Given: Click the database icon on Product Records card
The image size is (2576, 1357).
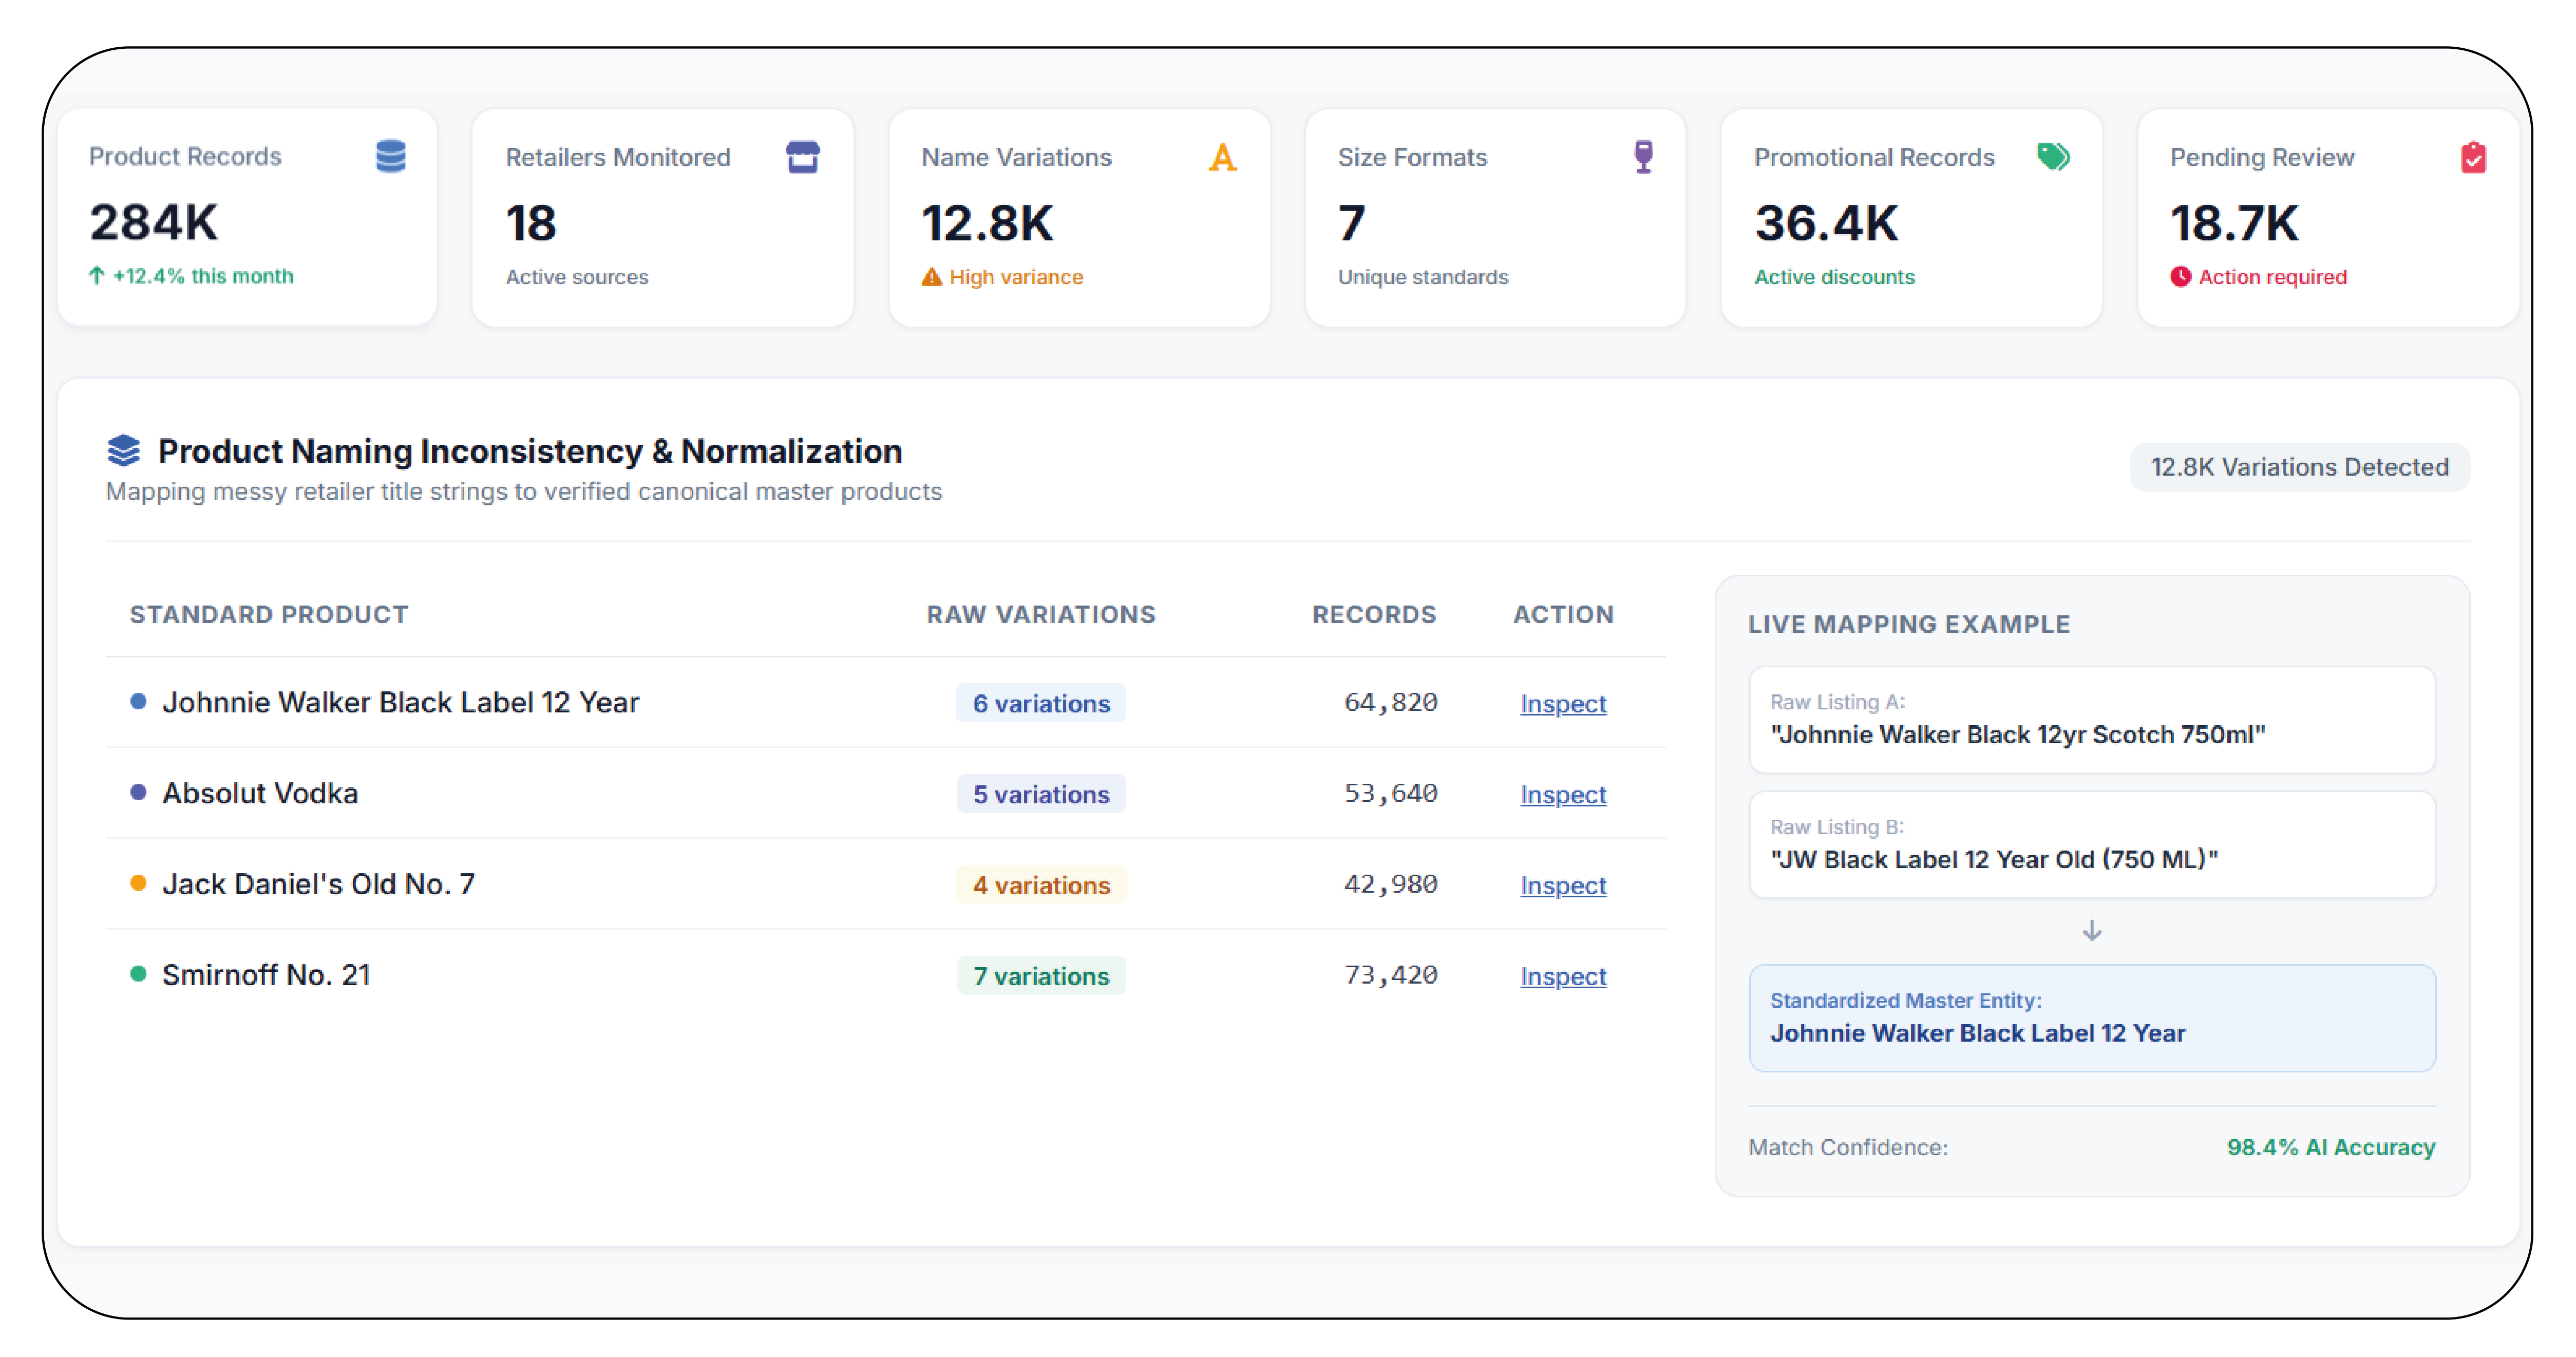Looking at the screenshot, I should [391, 156].
